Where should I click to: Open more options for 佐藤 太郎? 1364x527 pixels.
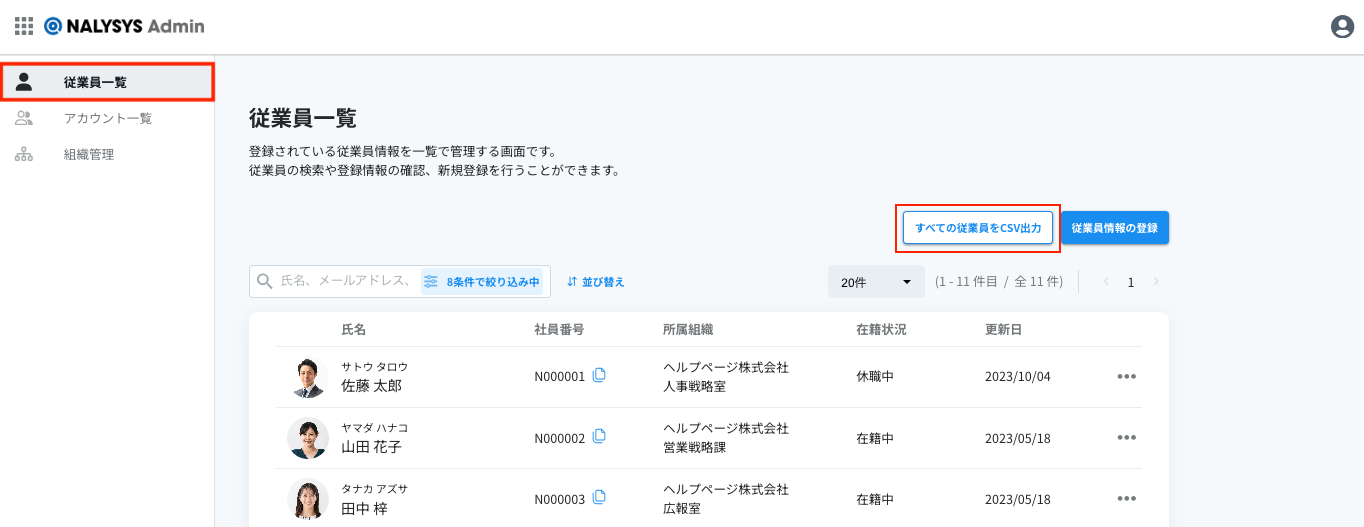(x=1127, y=377)
